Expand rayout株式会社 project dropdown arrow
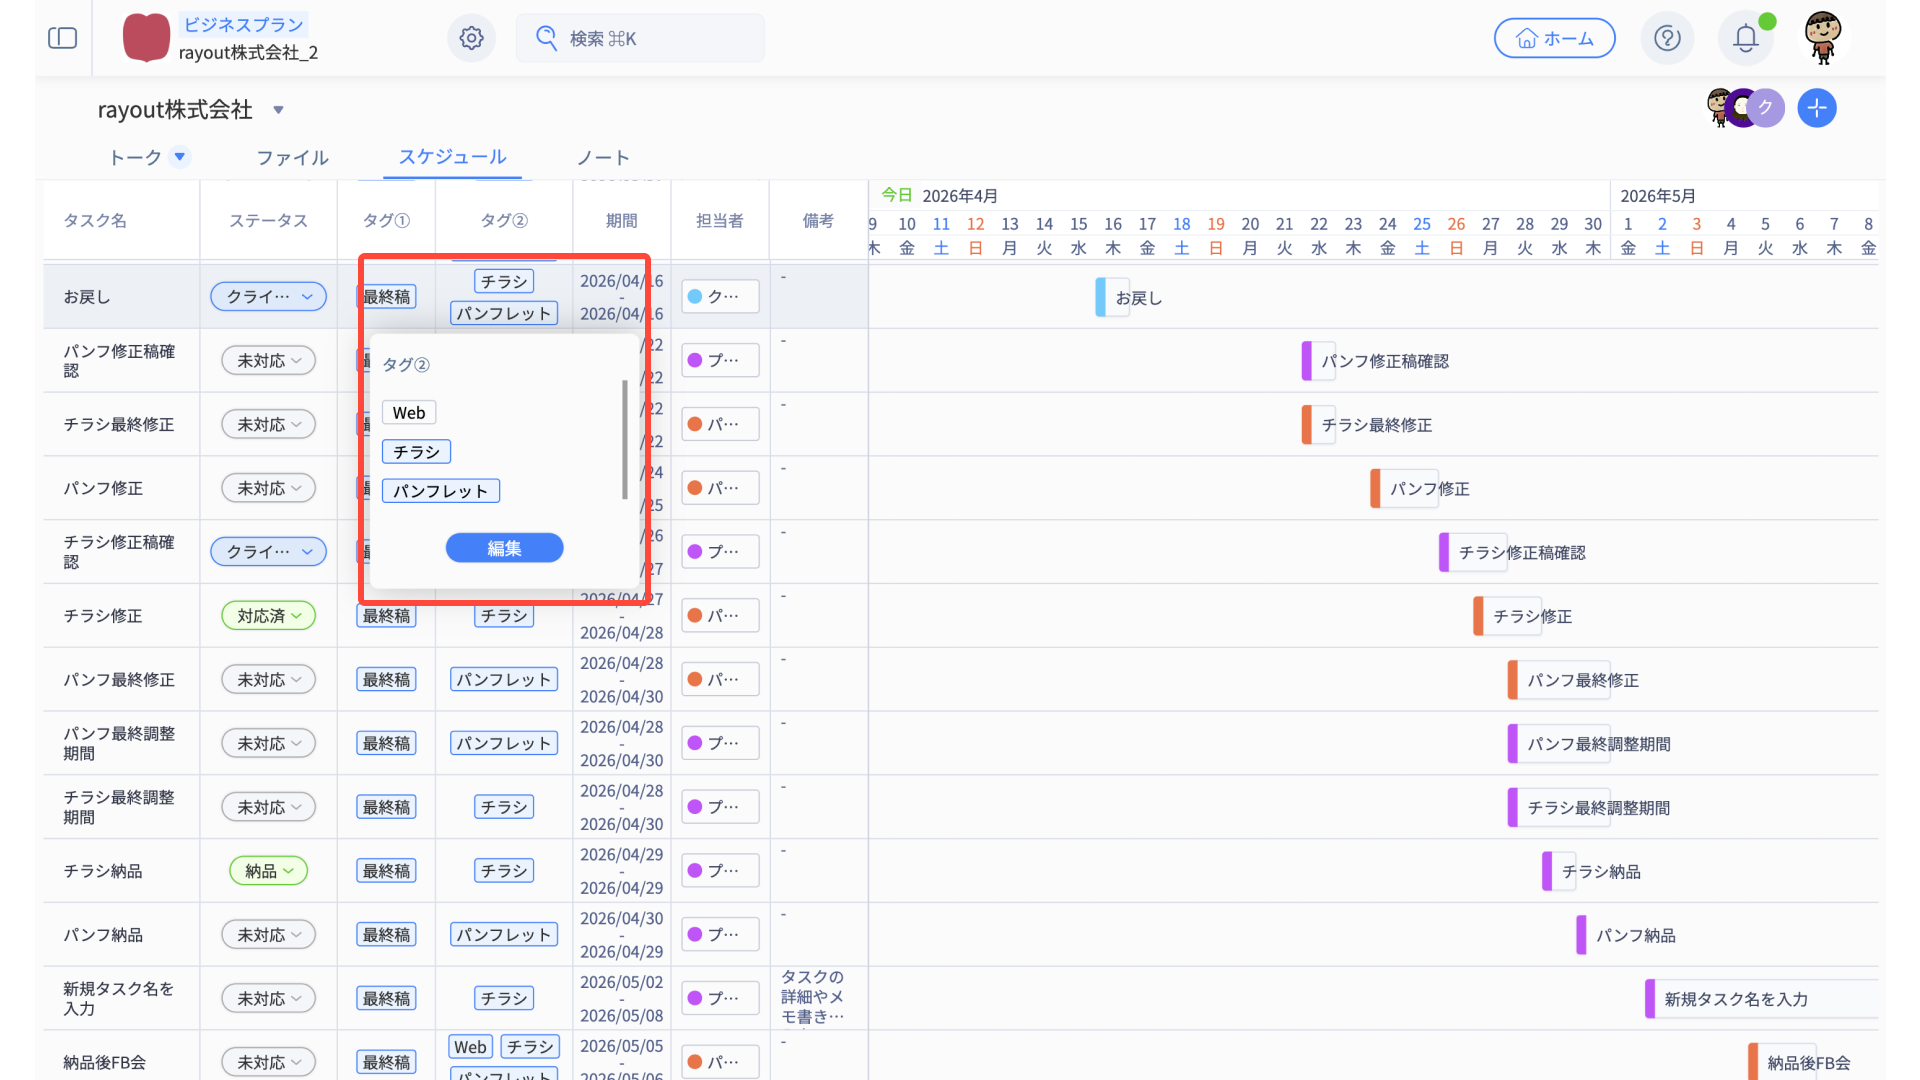This screenshot has width=1920, height=1080. (x=279, y=110)
